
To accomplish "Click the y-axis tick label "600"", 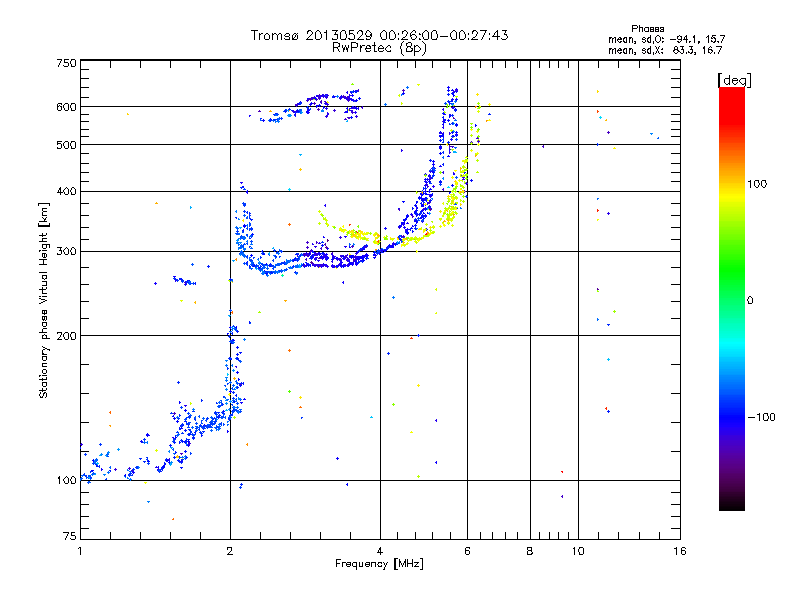I will (x=66, y=107).
